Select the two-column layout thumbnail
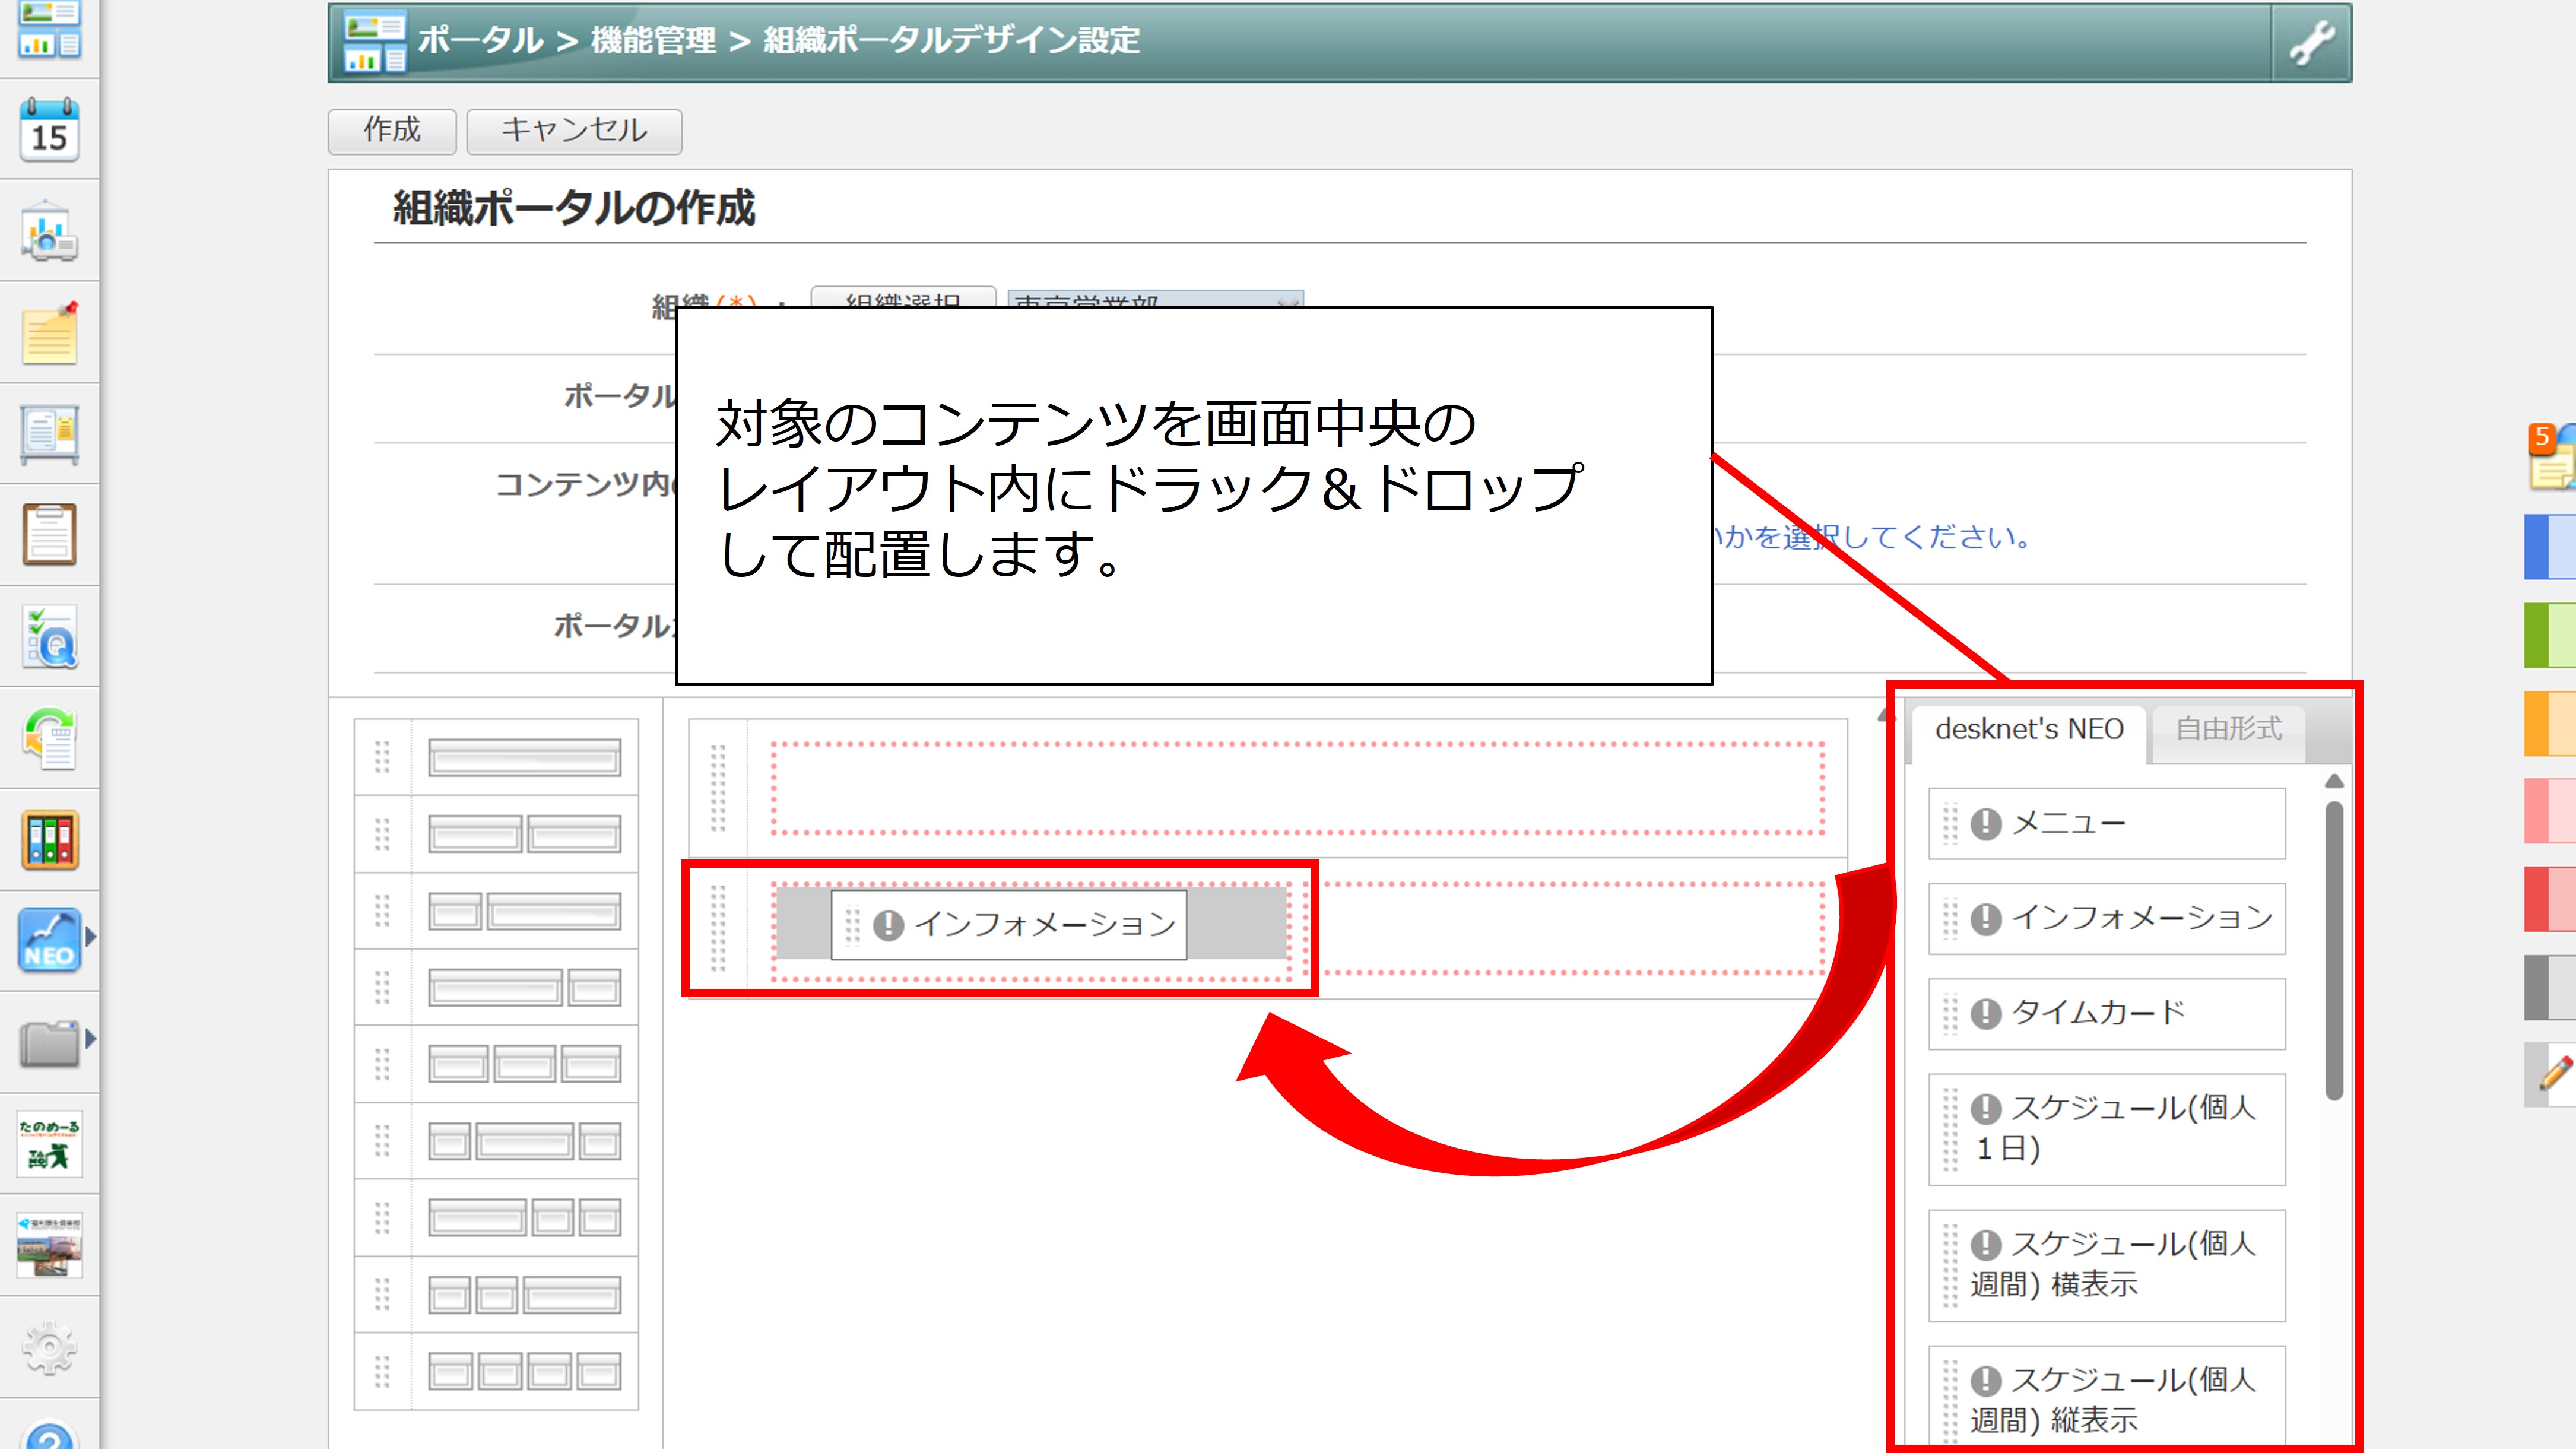This screenshot has width=2576, height=1453. 524,833
